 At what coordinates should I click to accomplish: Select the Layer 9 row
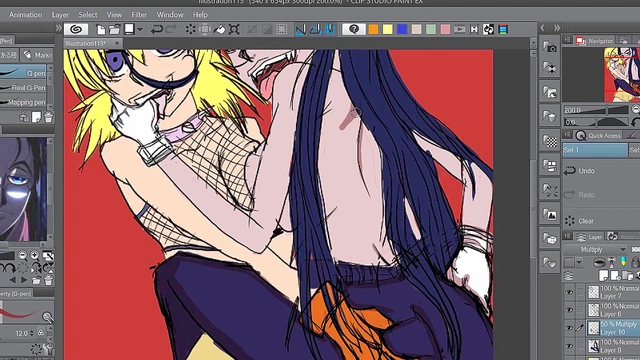(613, 346)
